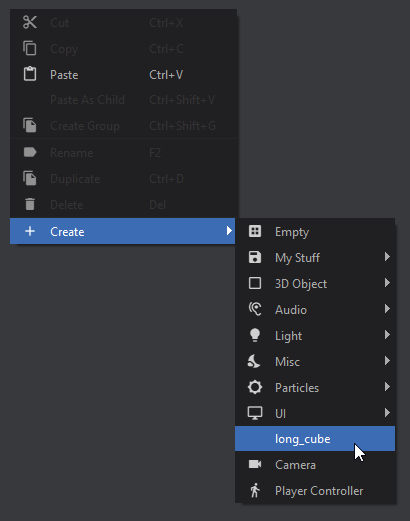Click the grid icon beside Empty
Screen dimensions: 410x521
coord(255,231)
